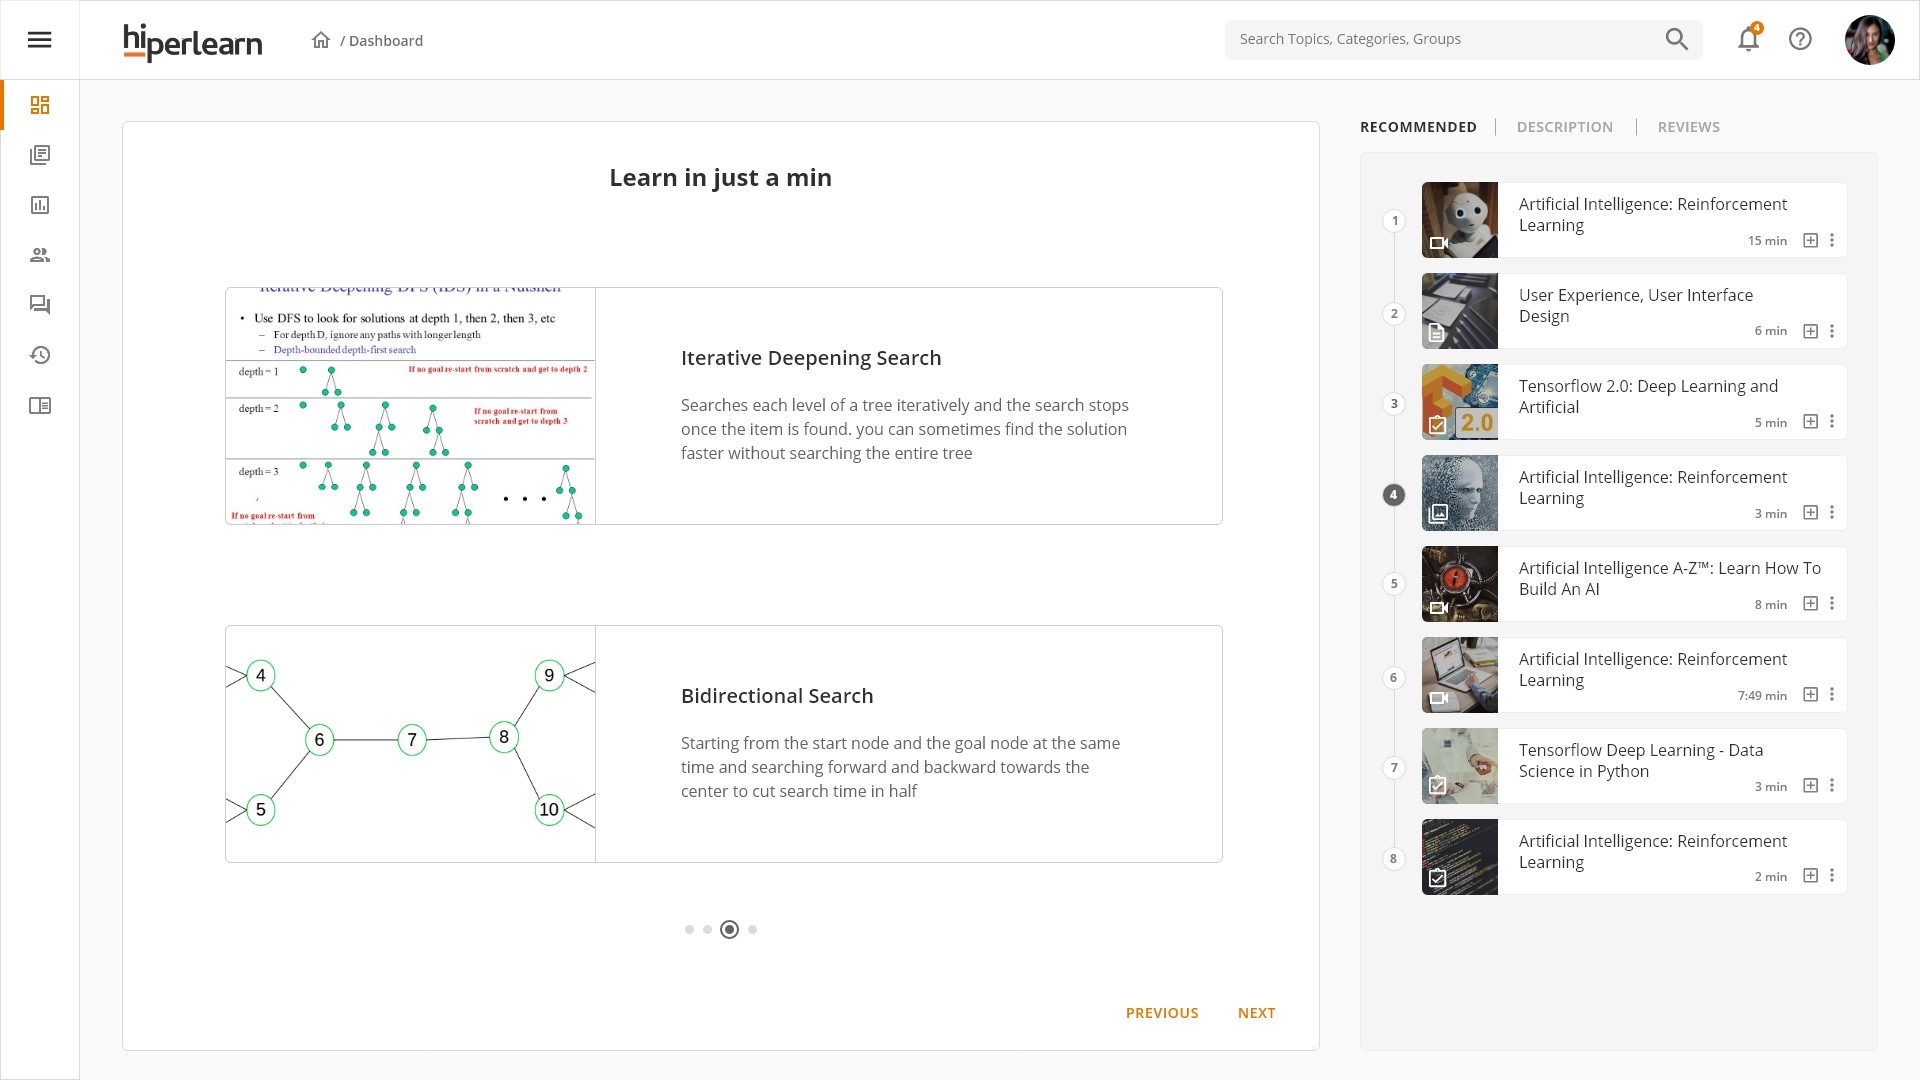Viewport: 1920px width, 1080px height.
Task: Open more options for Tensorflow Deep Learning
Action: point(1832,786)
